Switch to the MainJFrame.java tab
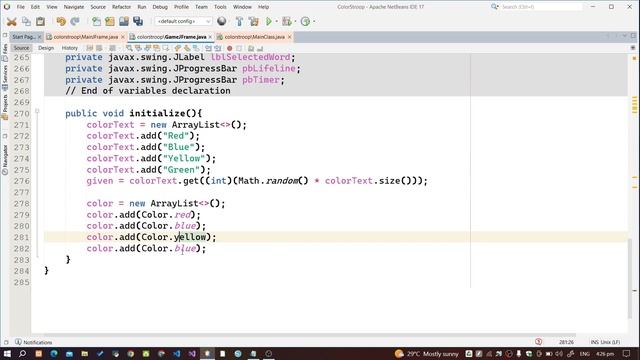Viewport: 640px width, 360px height. click(86, 37)
